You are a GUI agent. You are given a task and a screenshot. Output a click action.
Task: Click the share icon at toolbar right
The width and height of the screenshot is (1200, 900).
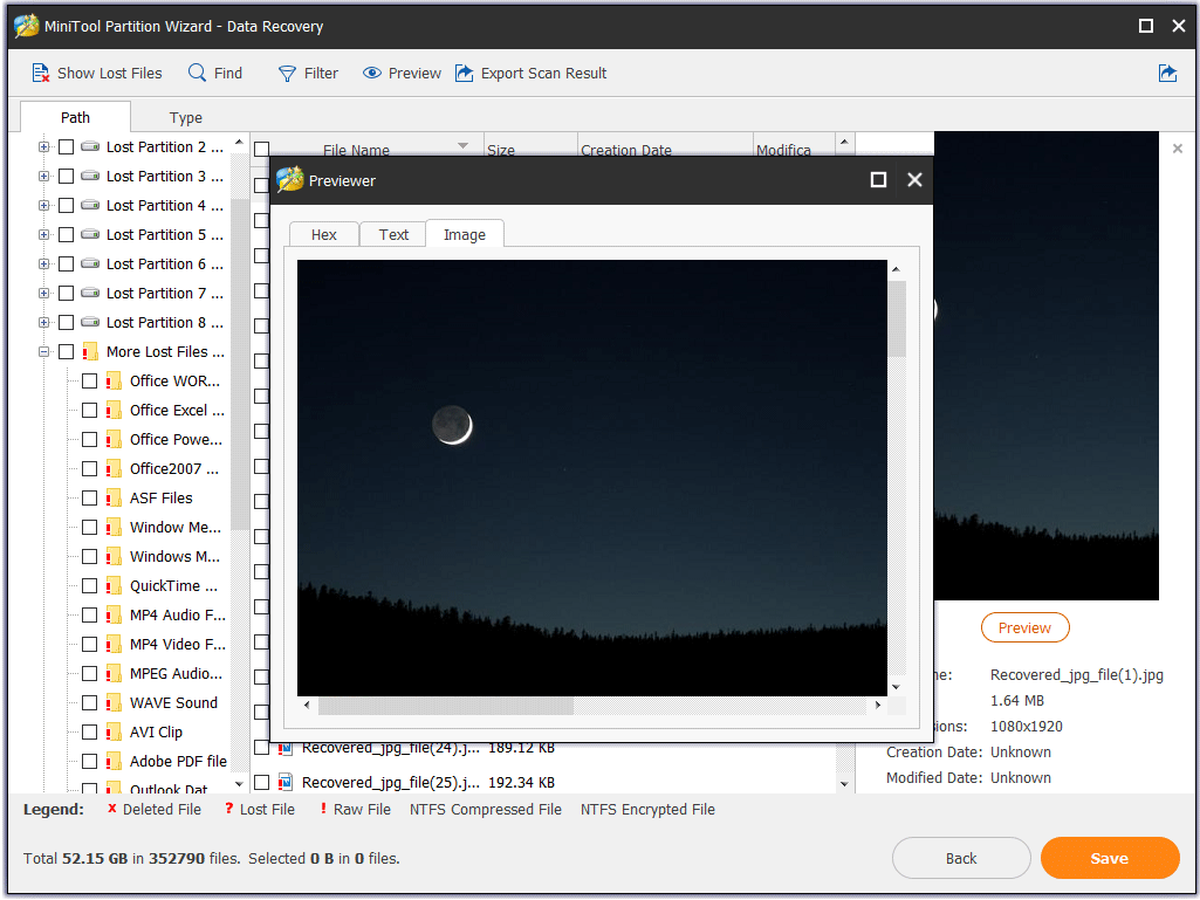click(1167, 73)
